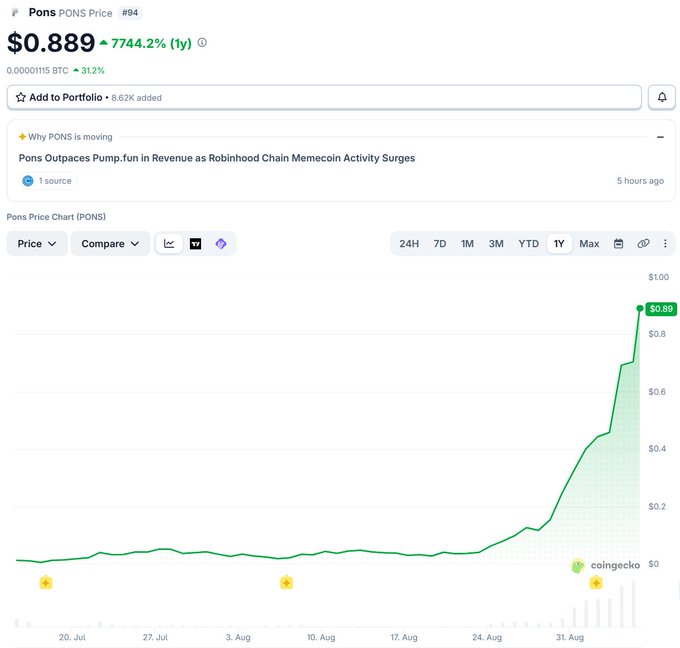Click the 10. Aug axis label
Image resolution: width=680 pixels, height=648 pixels.
click(321, 637)
